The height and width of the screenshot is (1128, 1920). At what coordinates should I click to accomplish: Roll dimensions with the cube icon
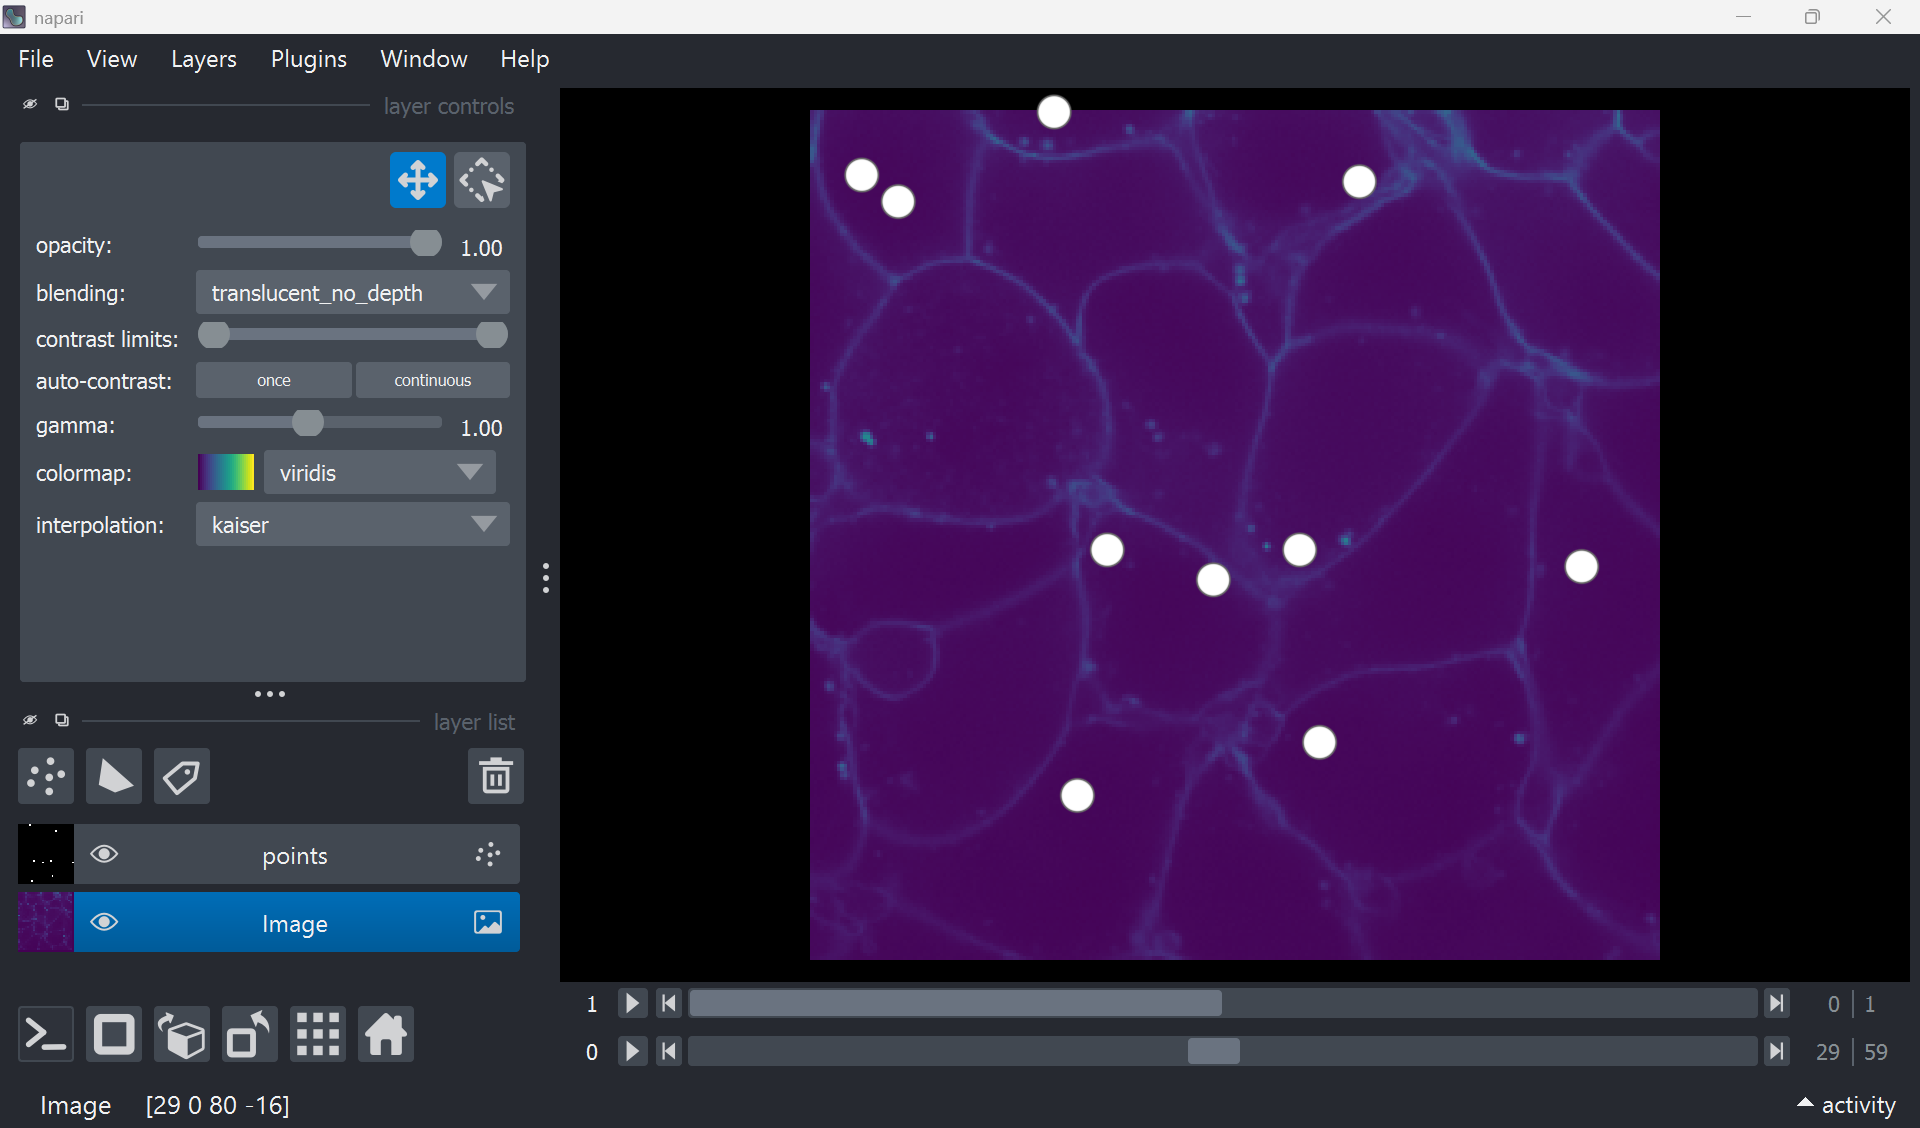181,1034
